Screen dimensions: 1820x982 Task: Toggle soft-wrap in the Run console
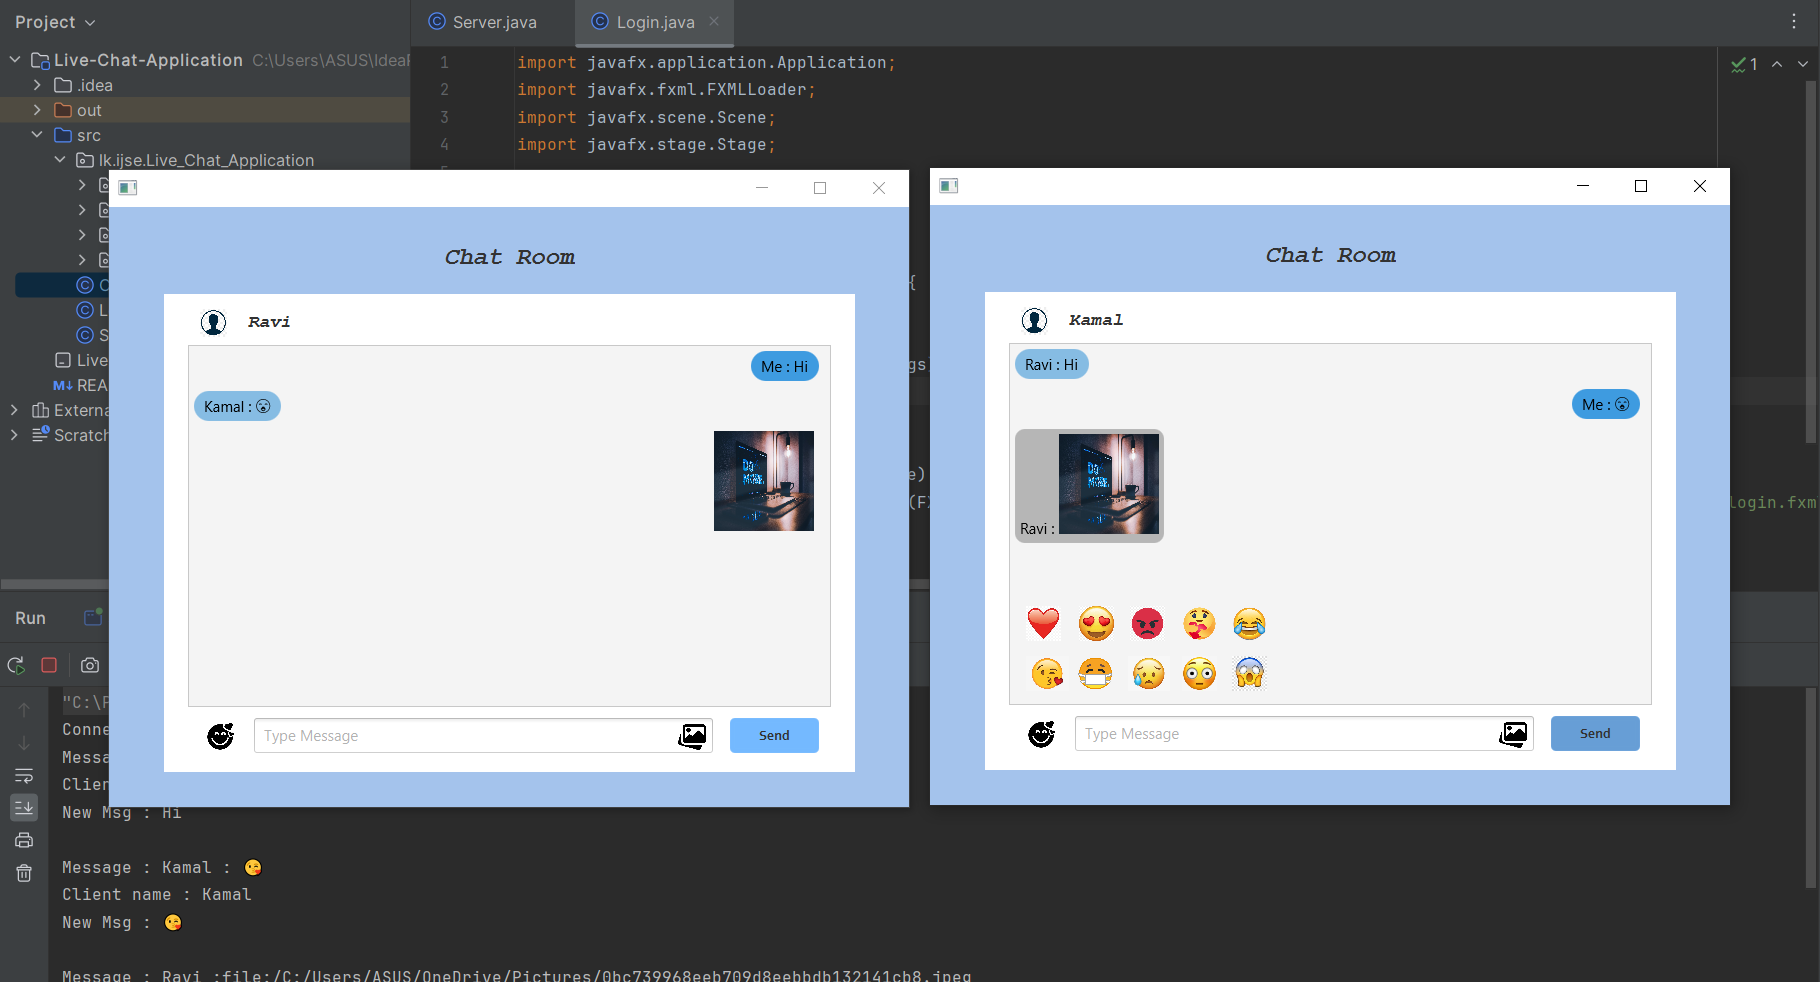pyautogui.click(x=23, y=776)
